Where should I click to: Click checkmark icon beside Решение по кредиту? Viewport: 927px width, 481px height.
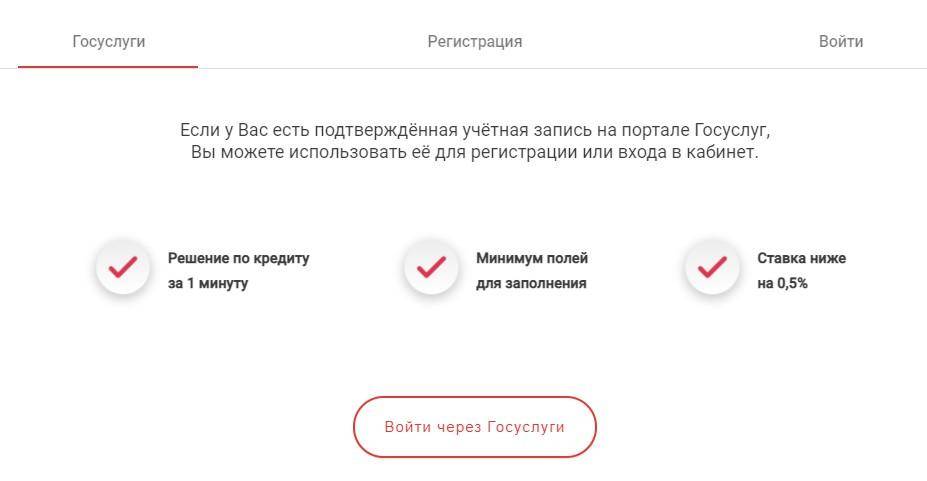tap(122, 268)
